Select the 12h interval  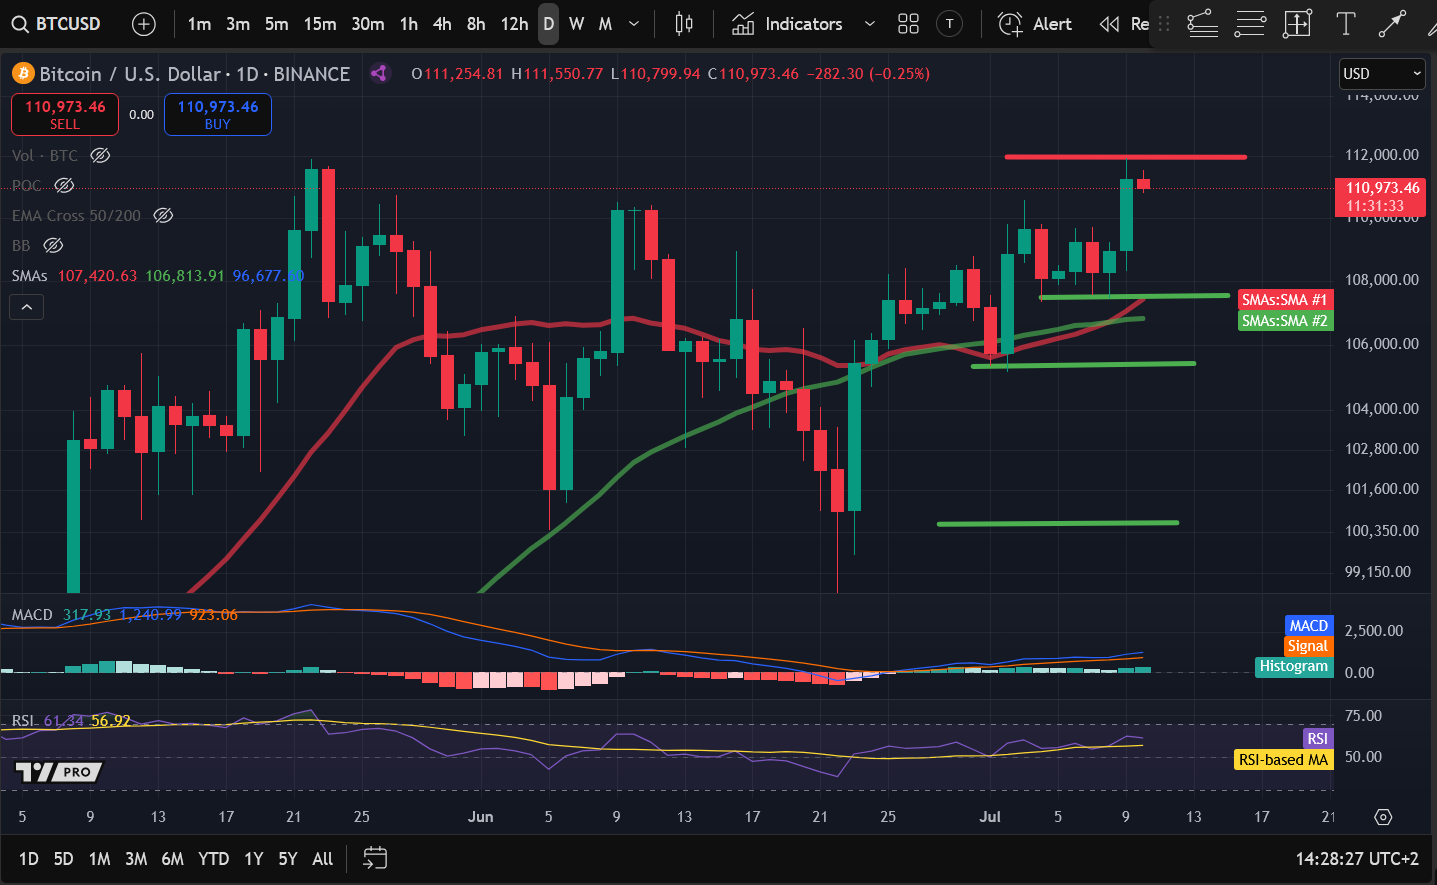514,24
